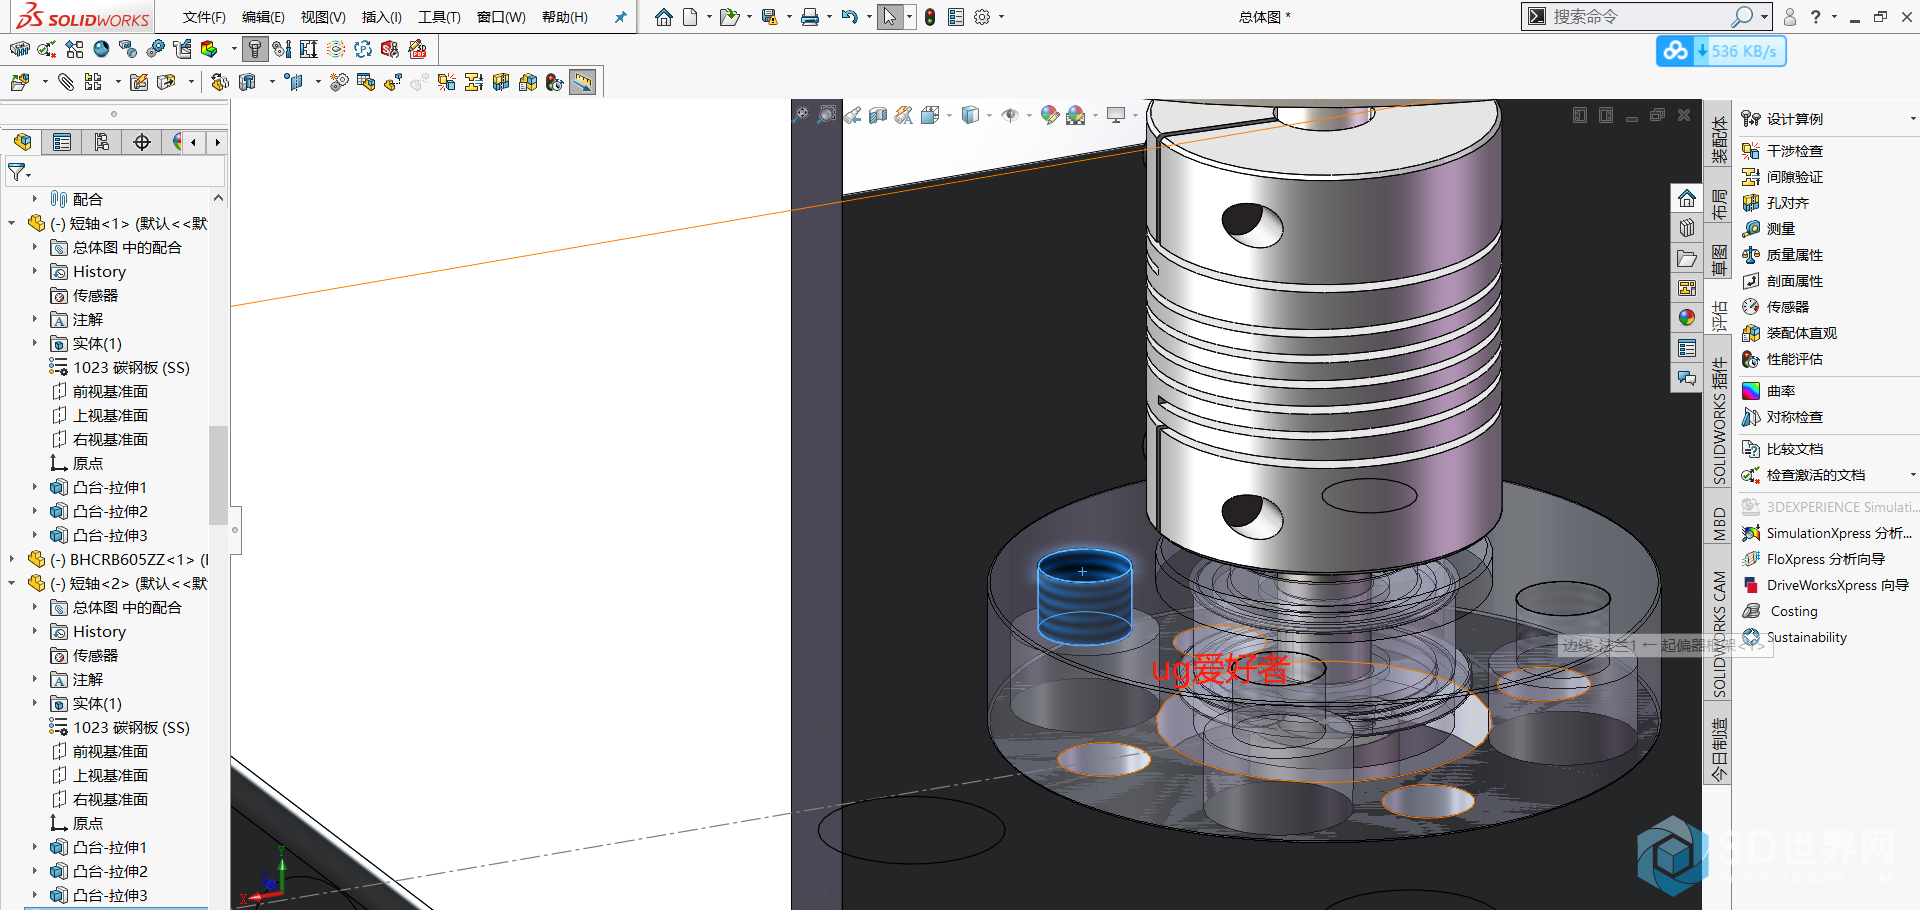Collapse the 短轴<2> component

[x=12, y=583]
